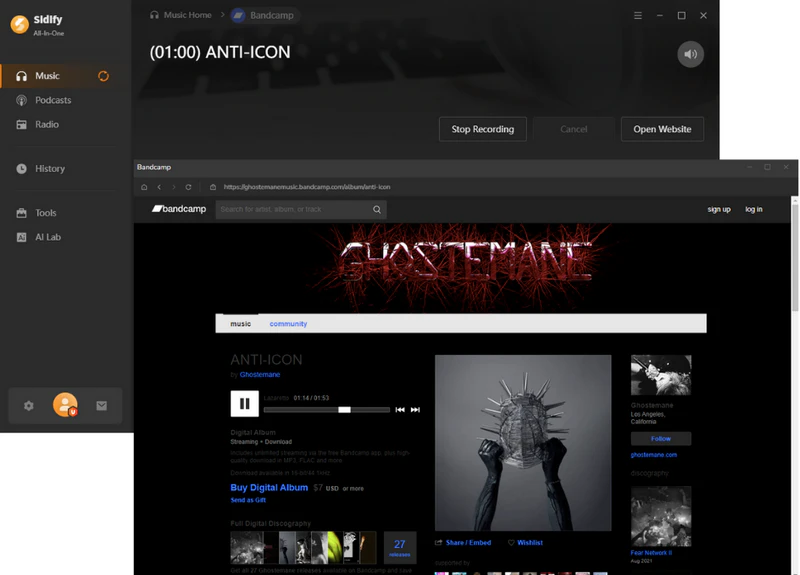This screenshot has height=575, width=800.
Task: Click Send as Gift link
Action: 248,500
